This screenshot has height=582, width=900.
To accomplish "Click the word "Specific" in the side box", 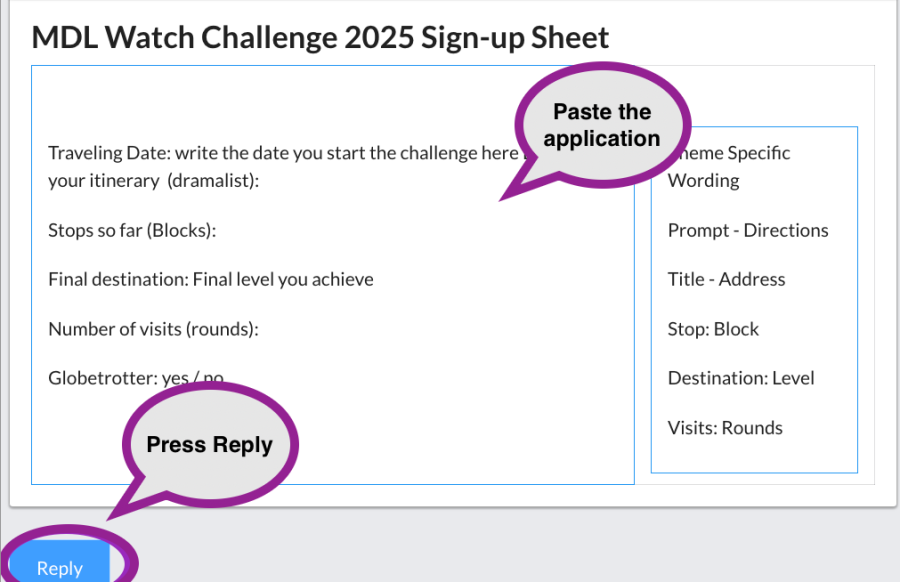I will (x=758, y=154).
